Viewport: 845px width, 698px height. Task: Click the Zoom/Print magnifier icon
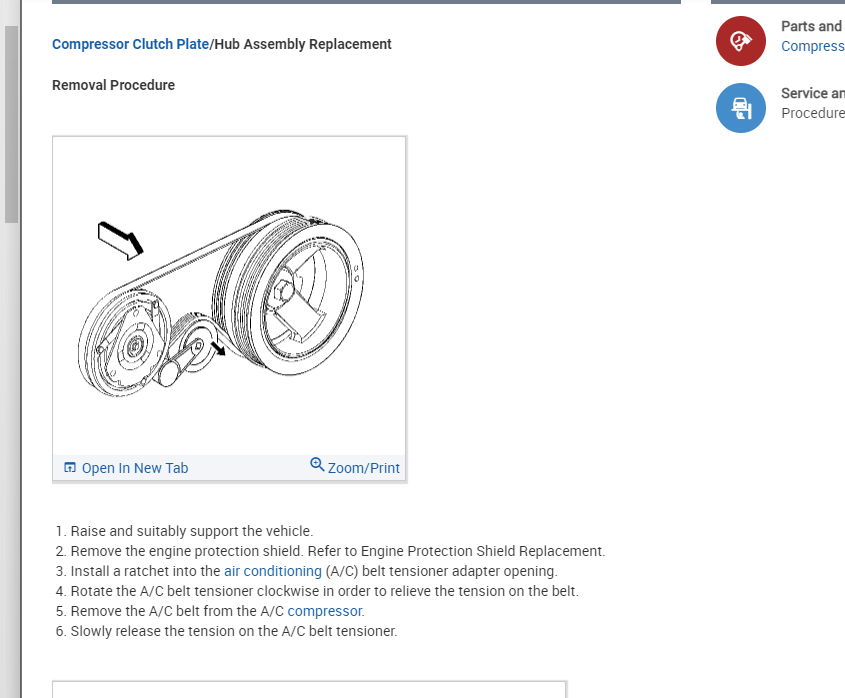(x=317, y=464)
